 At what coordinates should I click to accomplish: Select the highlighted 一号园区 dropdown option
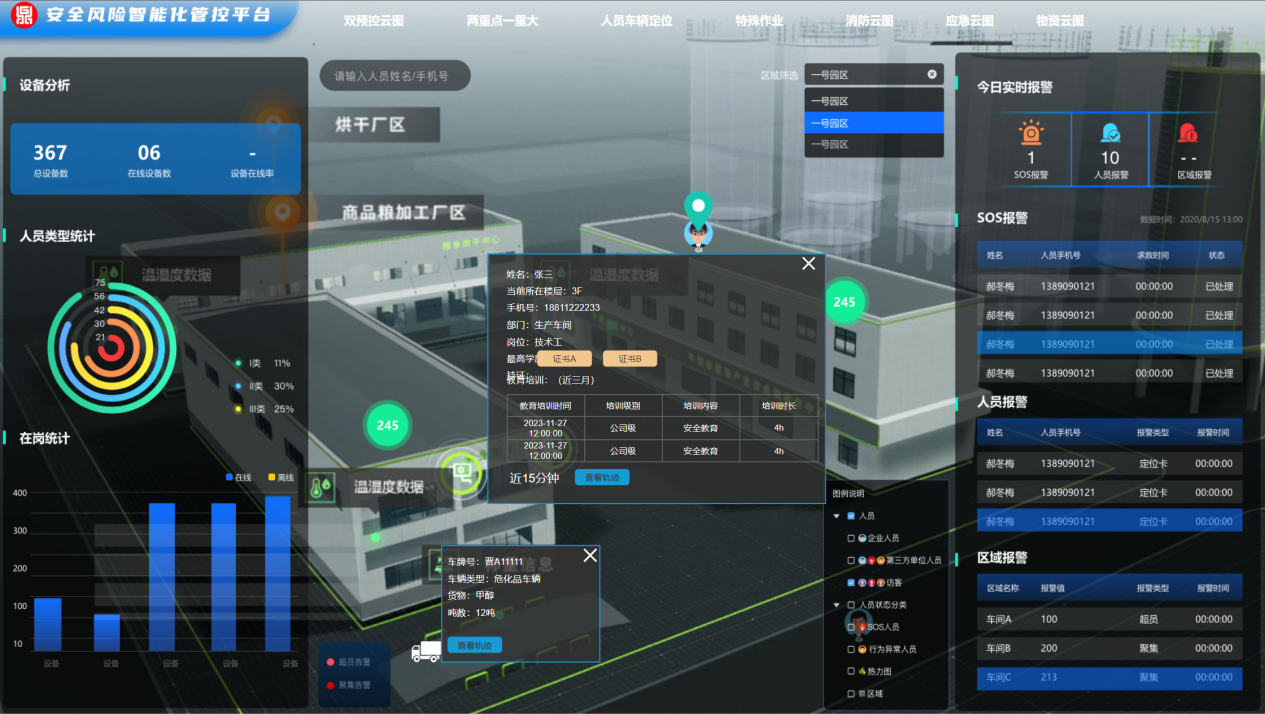pyautogui.click(x=873, y=123)
